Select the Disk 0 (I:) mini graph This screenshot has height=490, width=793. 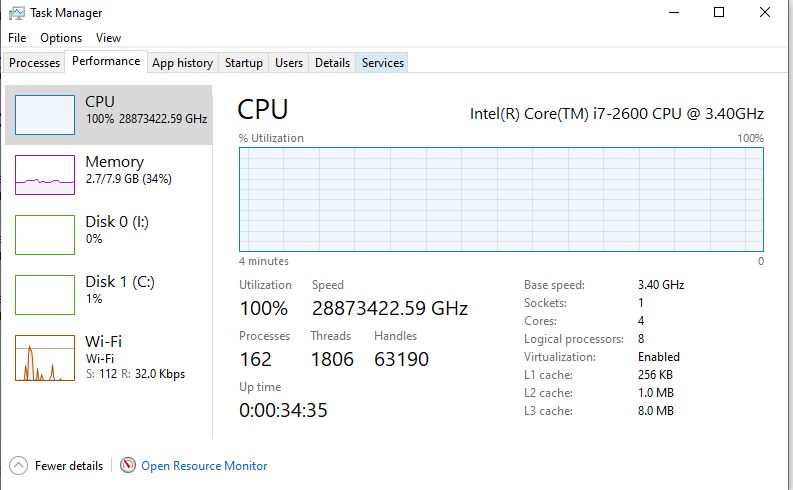click(45, 235)
